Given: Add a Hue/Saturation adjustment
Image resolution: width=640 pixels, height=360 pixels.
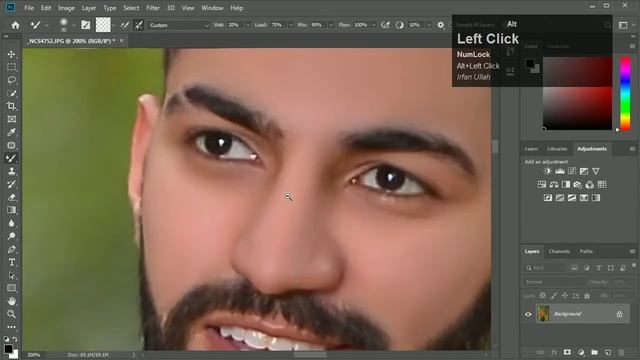Looking at the screenshot, I should (542, 184).
